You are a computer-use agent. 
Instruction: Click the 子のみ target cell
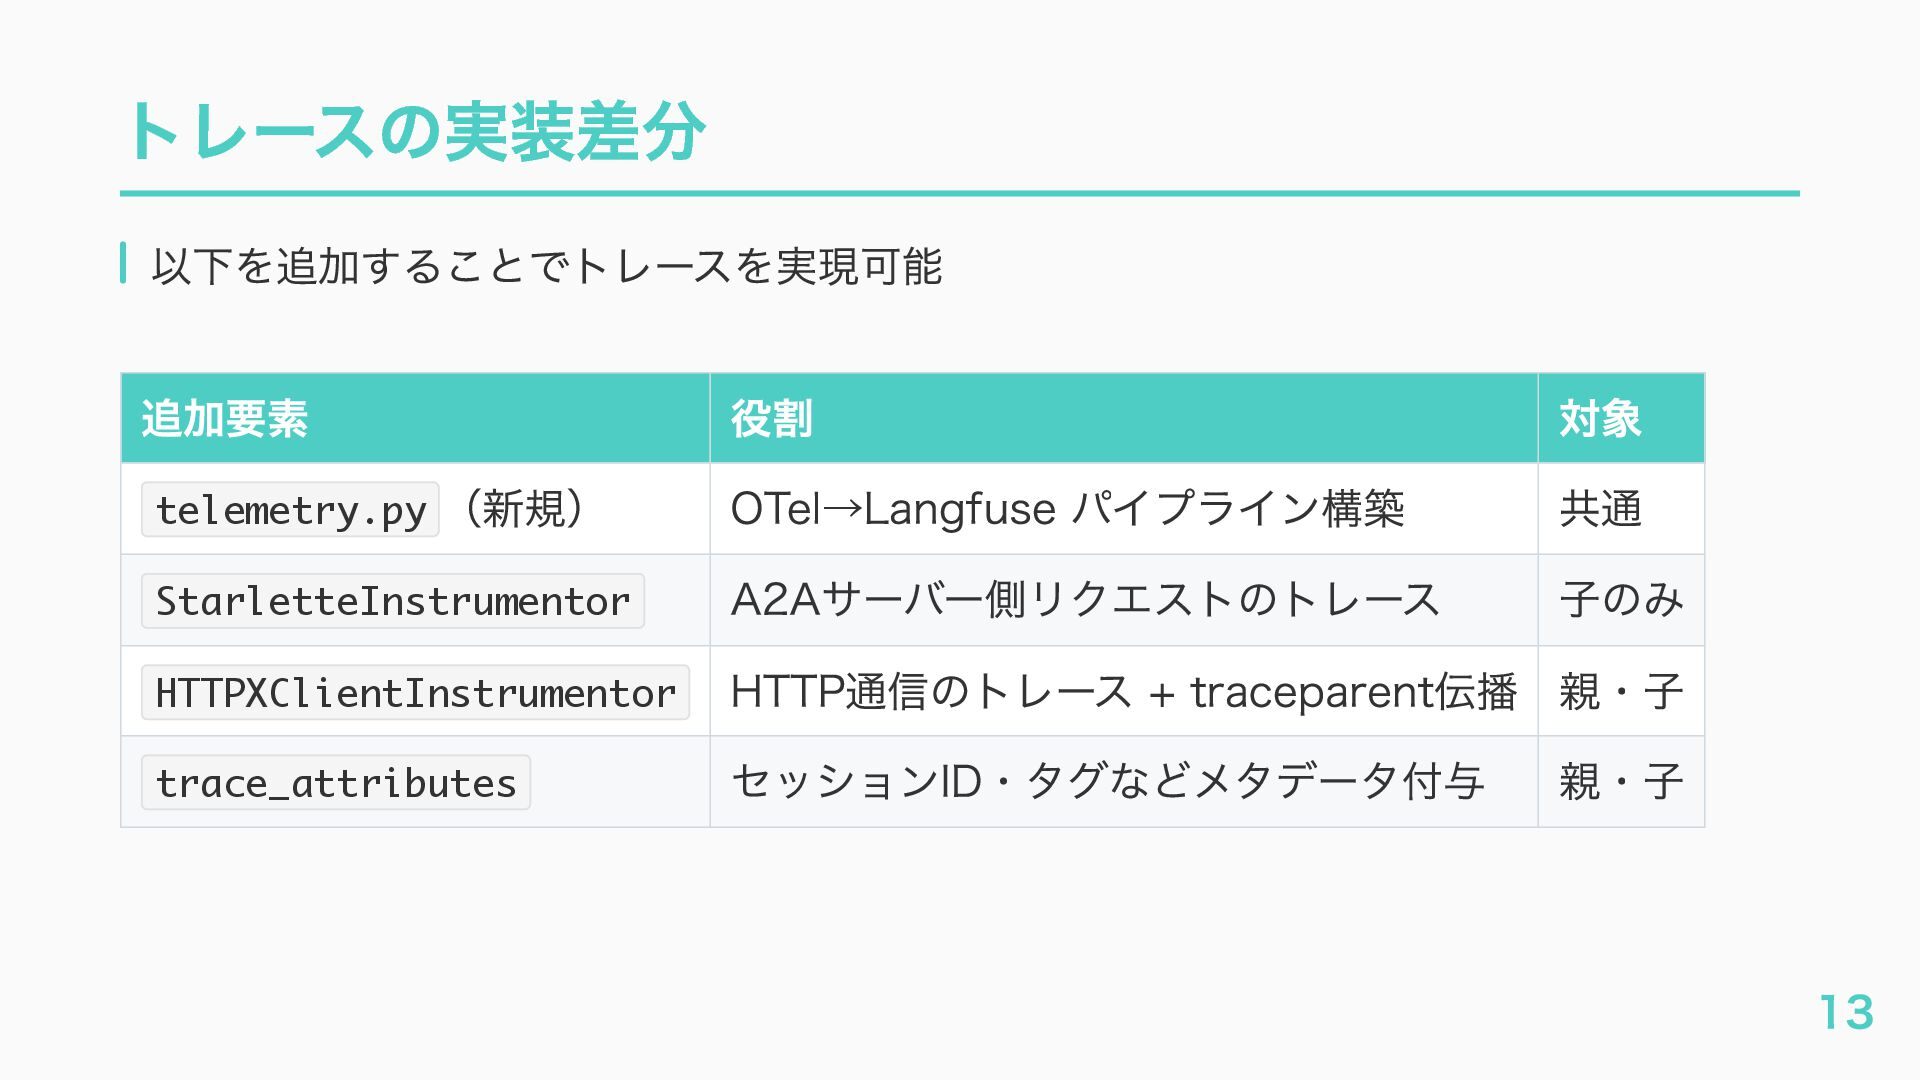point(1621,600)
